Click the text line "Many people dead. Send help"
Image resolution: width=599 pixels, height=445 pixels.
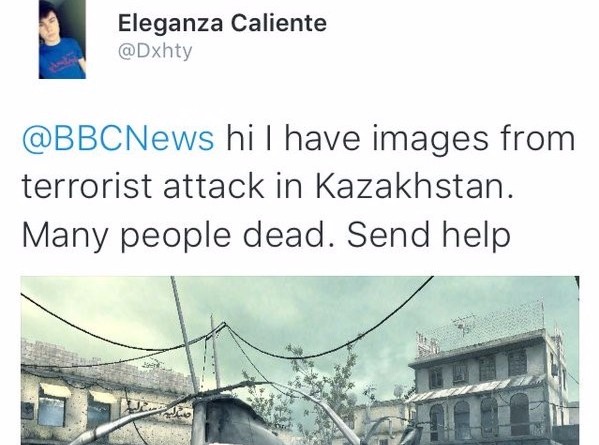pos(266,236)
